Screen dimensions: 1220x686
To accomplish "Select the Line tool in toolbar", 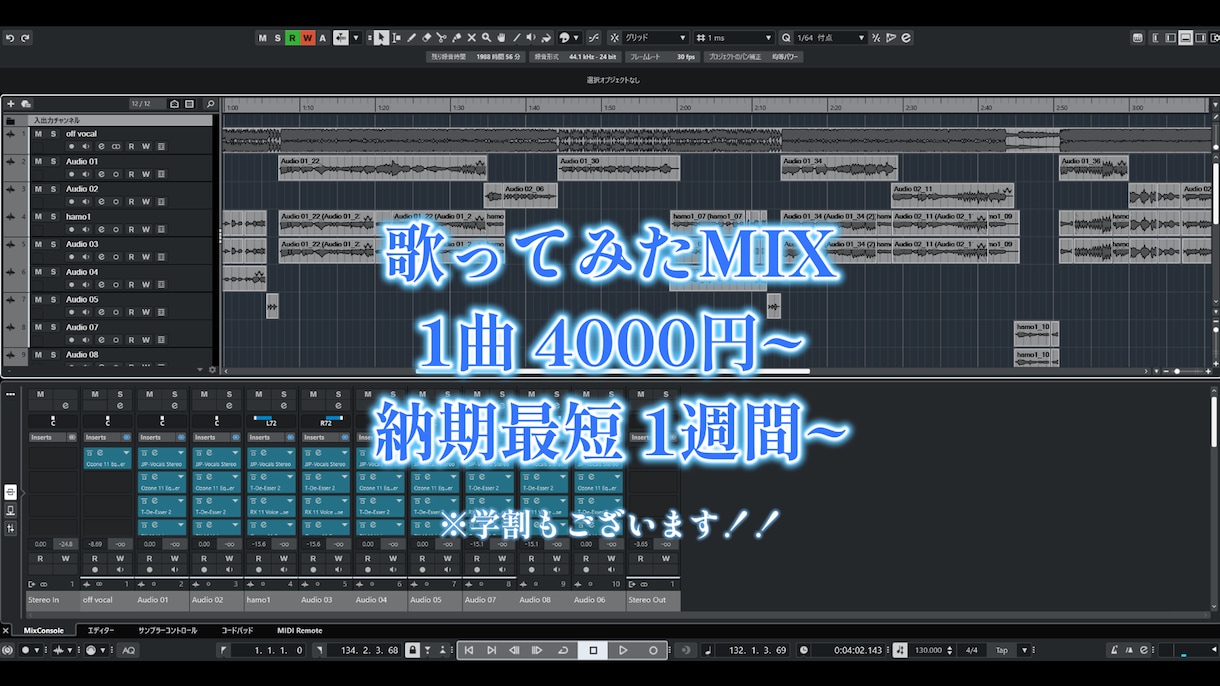I will 517,38.
